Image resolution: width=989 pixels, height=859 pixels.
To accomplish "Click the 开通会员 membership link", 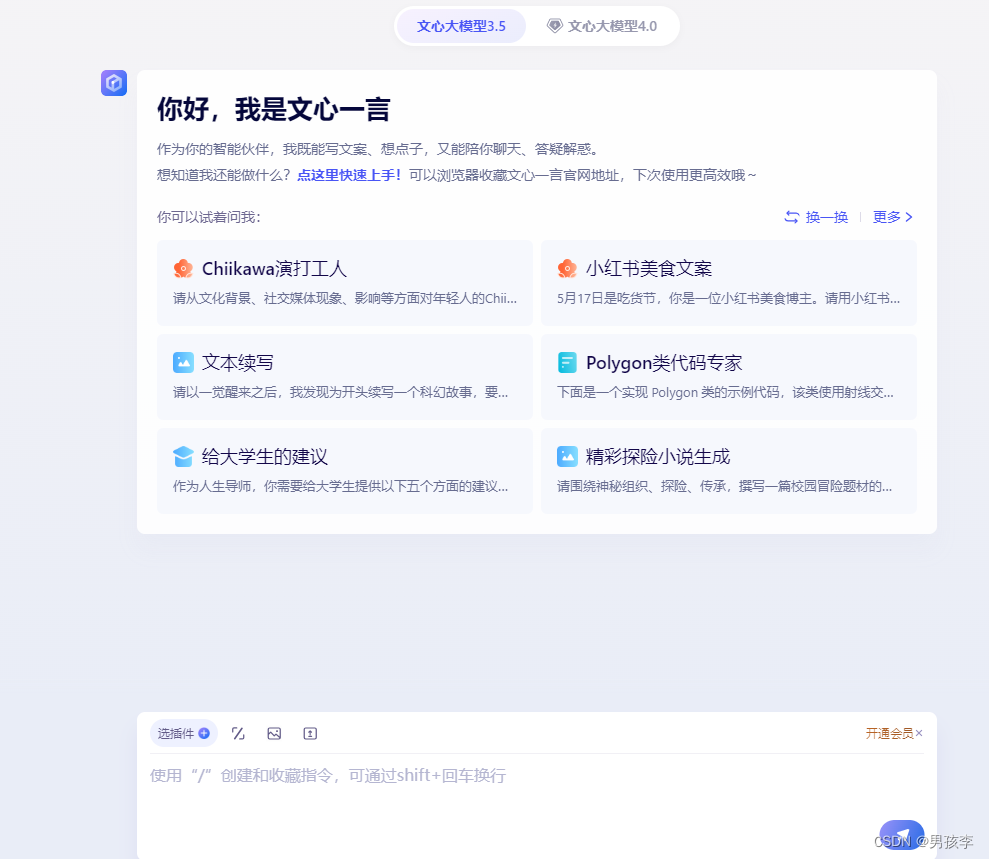I will [889, 733].
